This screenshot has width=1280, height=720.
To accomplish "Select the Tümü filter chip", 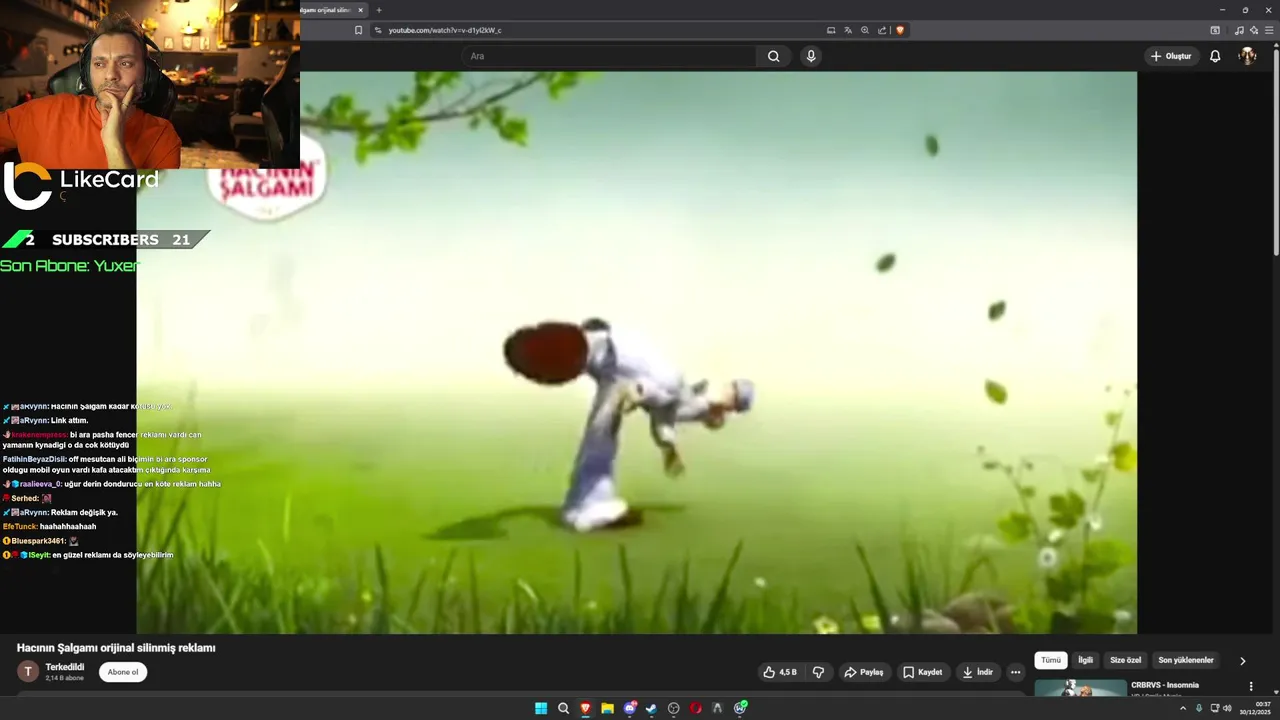I will pos(1051,660).
